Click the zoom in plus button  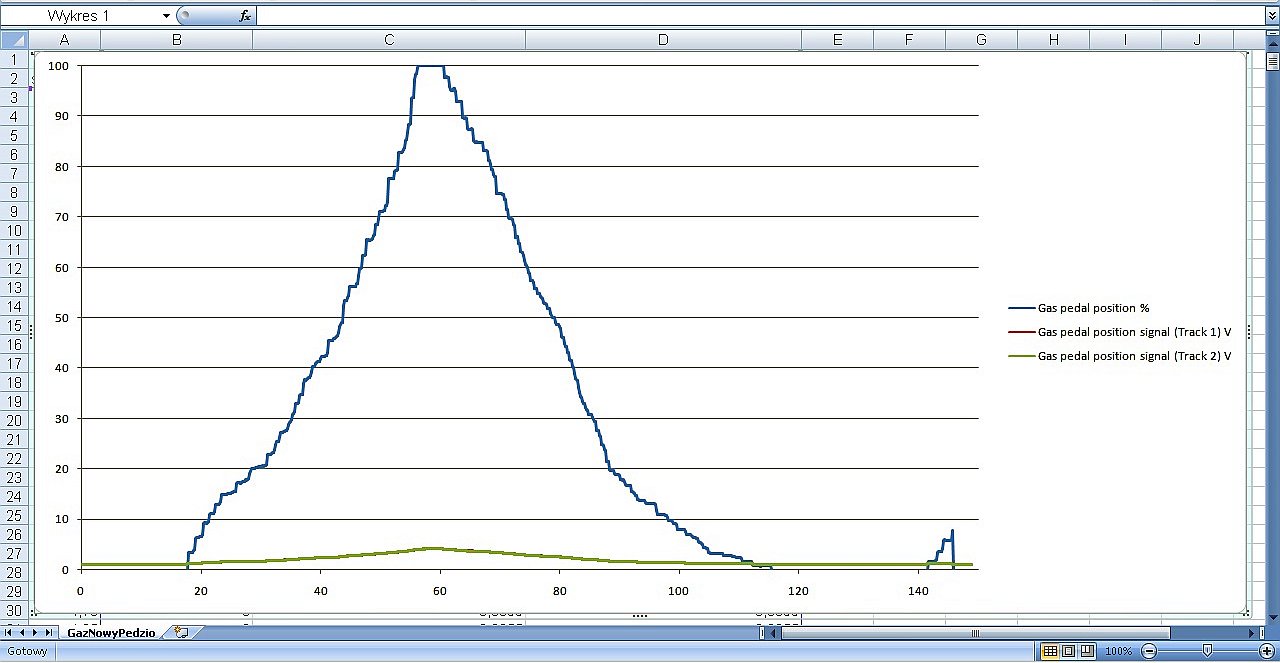click(x=1266, y=652)
